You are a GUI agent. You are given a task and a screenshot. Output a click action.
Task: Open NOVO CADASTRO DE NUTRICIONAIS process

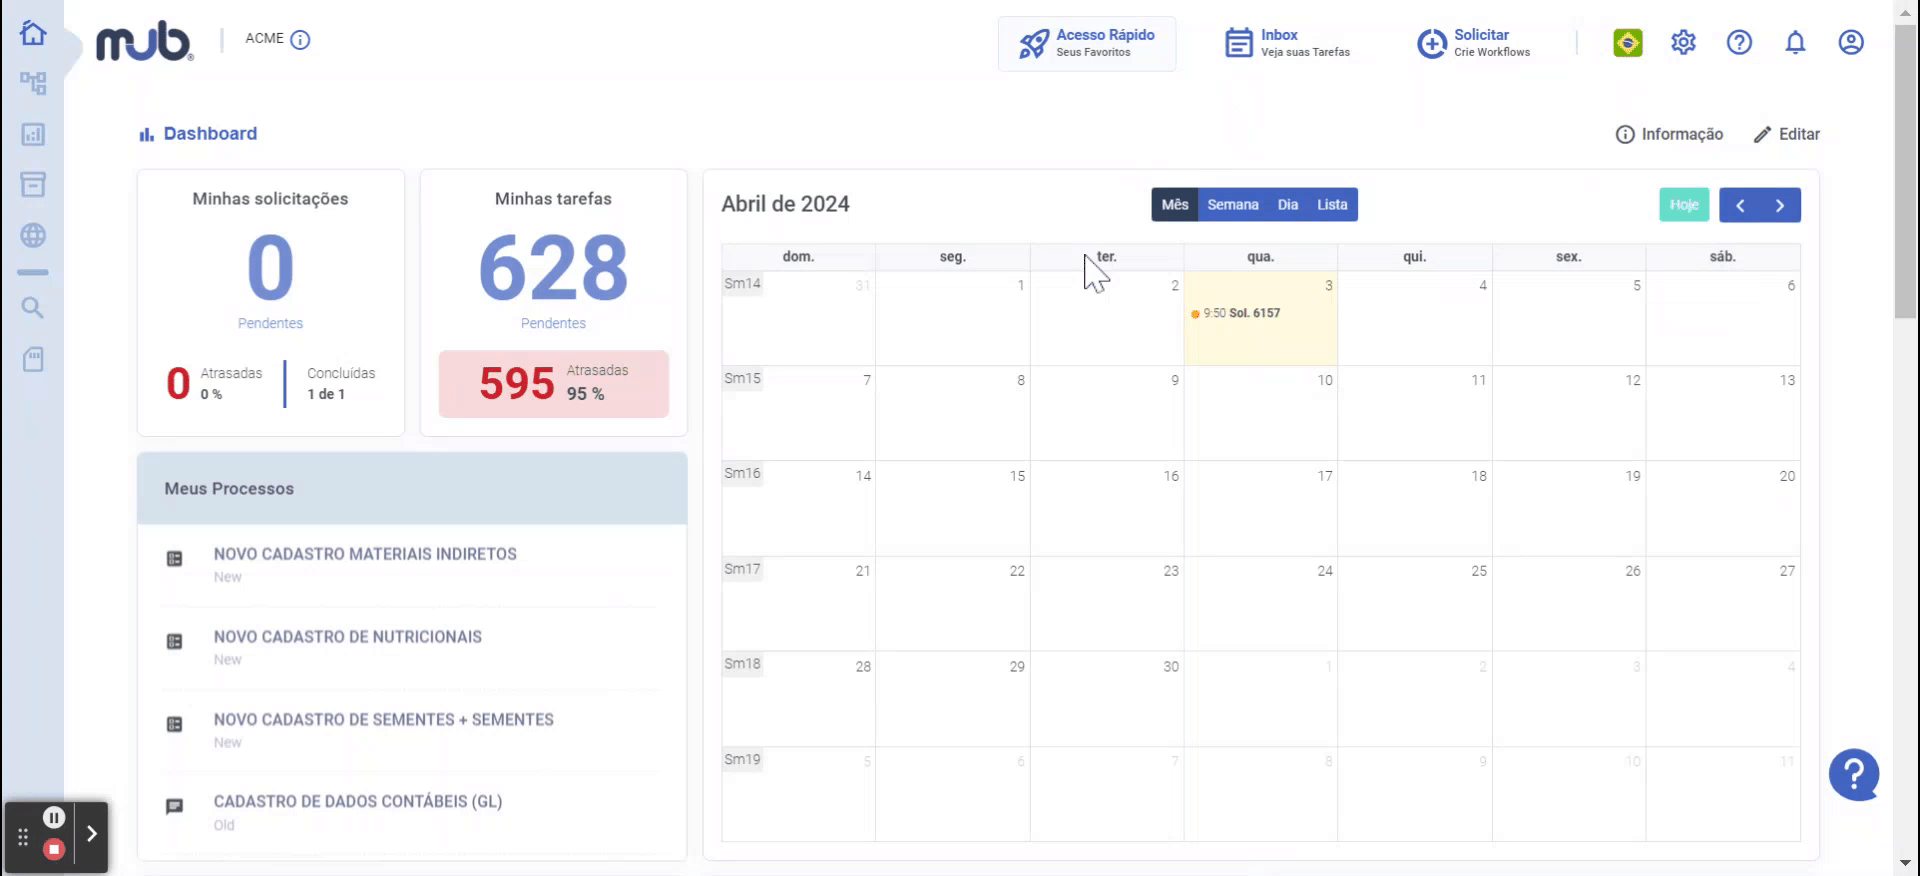(x=347, y=637)
